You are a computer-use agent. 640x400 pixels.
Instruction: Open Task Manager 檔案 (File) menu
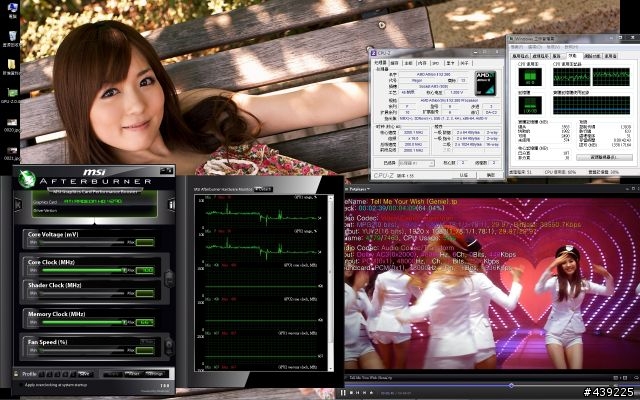517,47
